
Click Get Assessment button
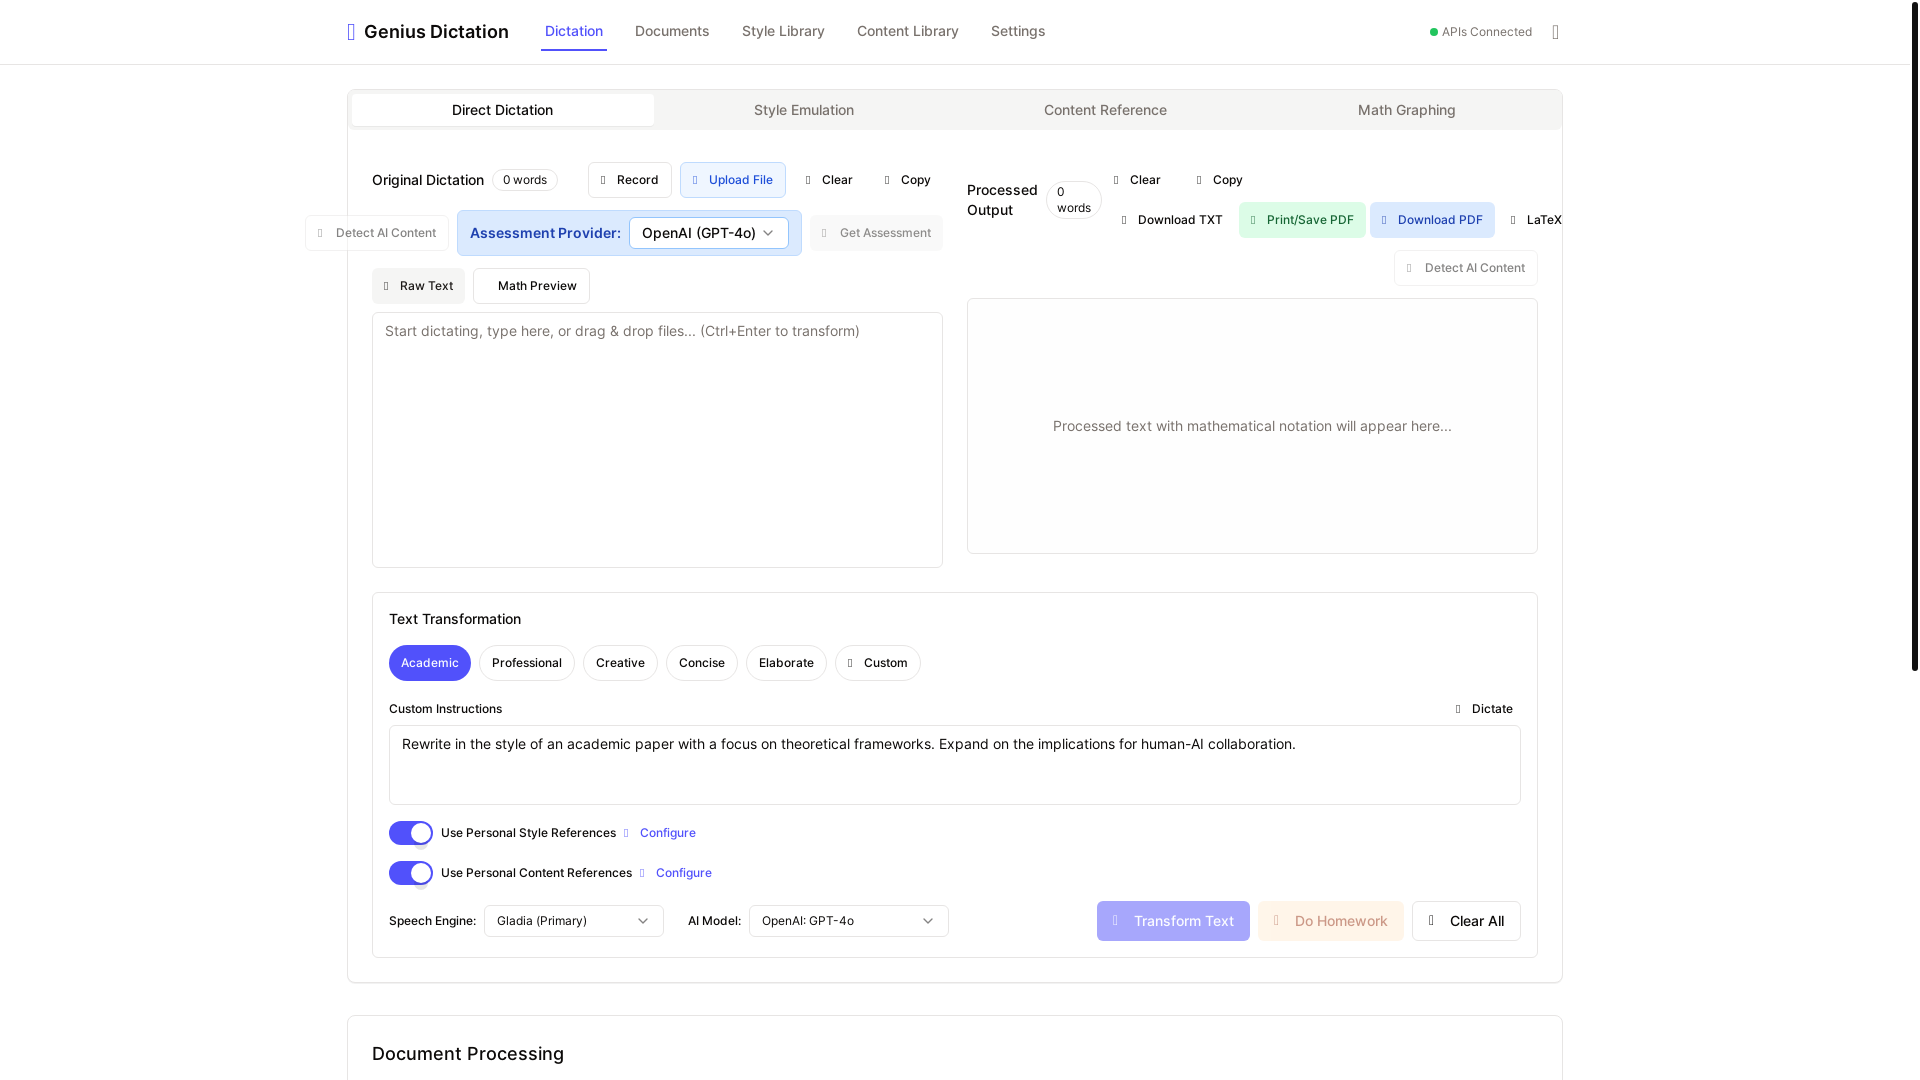click(876, 233)
